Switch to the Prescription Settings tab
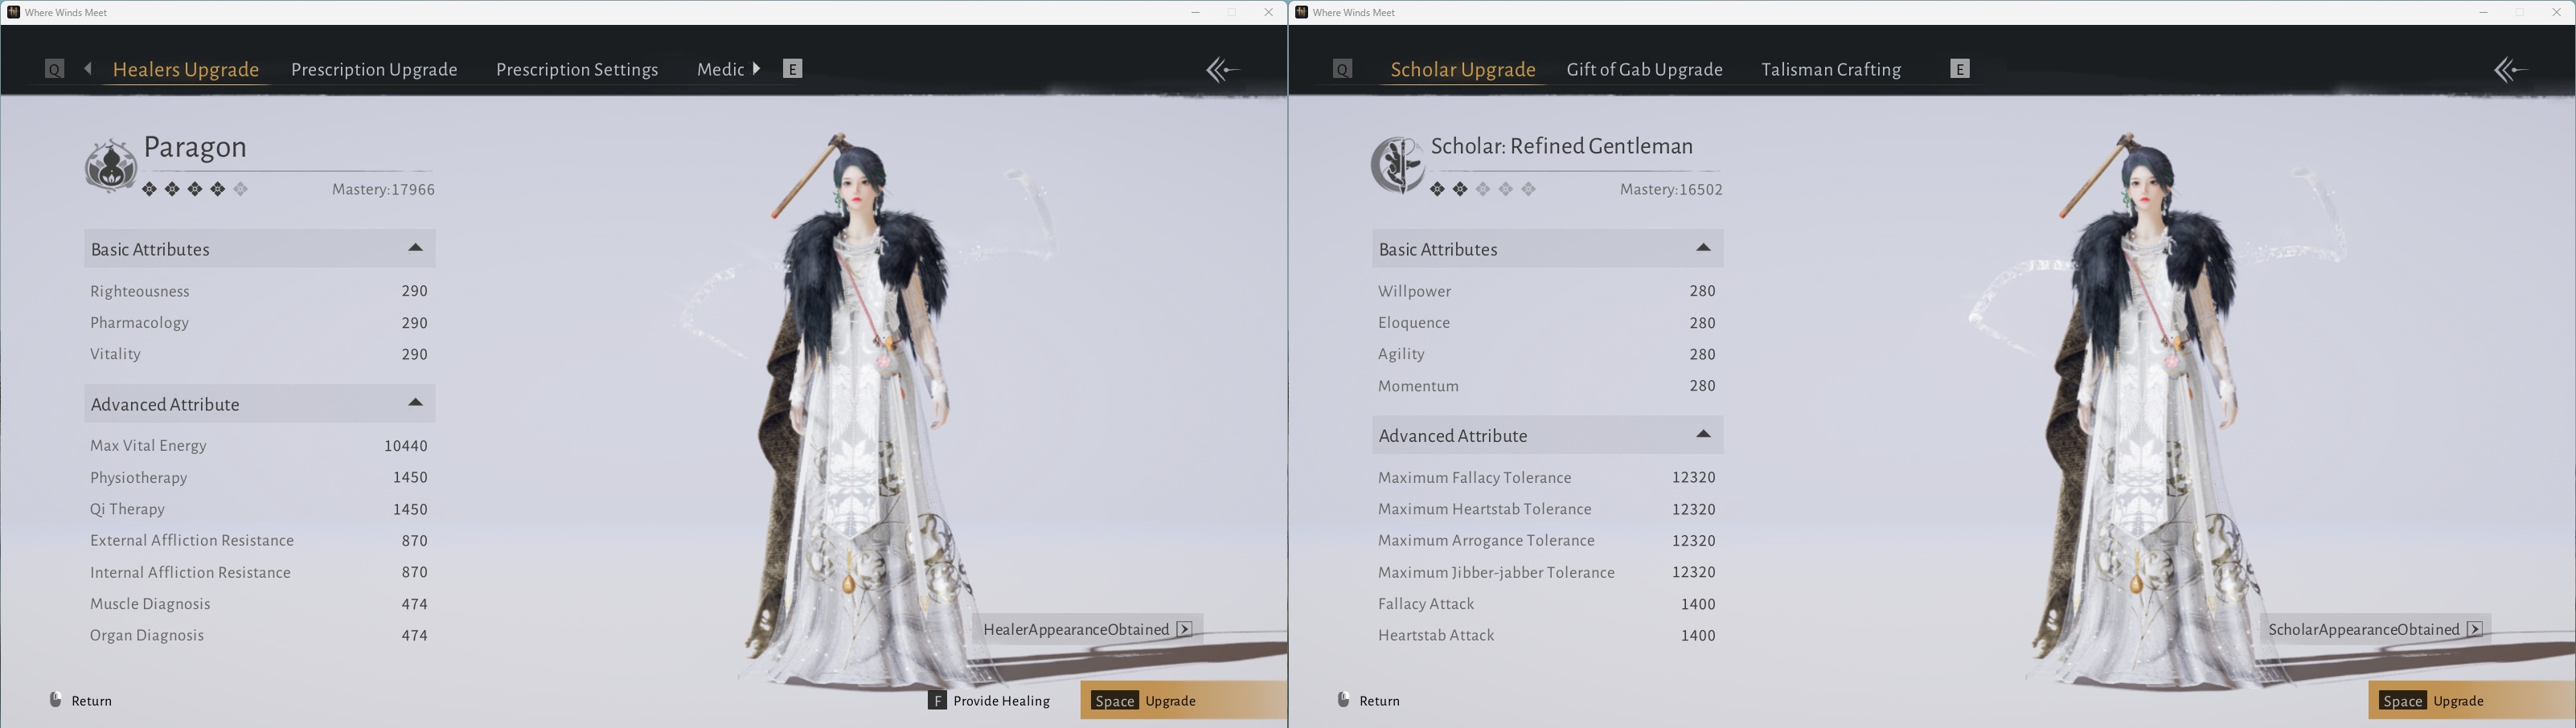 (x=577, y=69)
